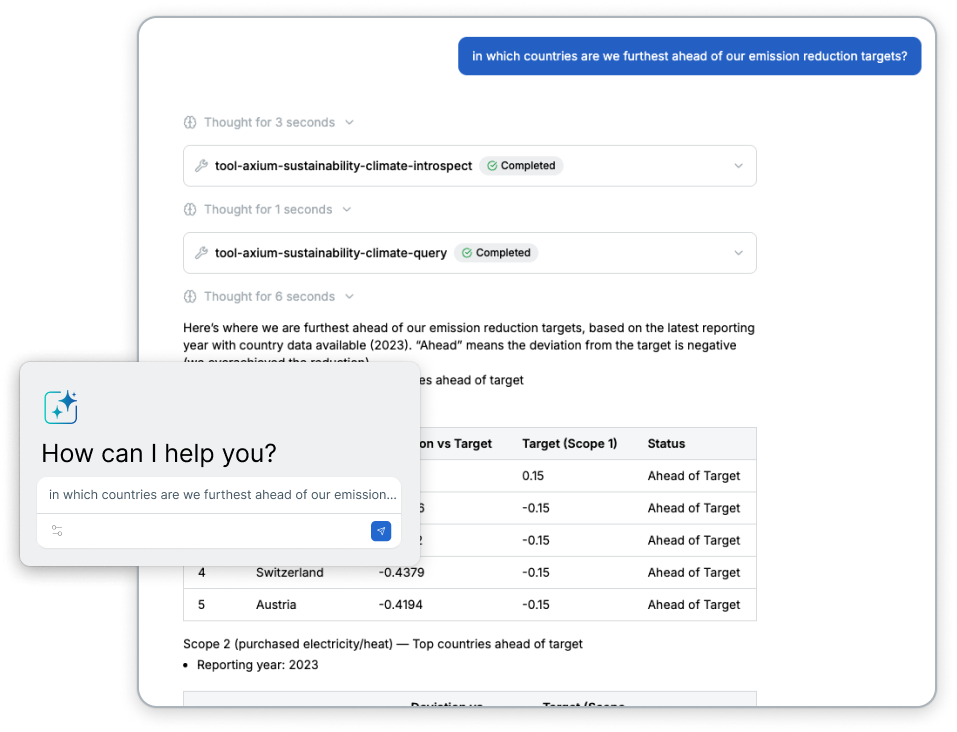Click the brain icon next to "Thought for 1 seconds"
The image size is (957, 732).
click(x=190, y=210)
